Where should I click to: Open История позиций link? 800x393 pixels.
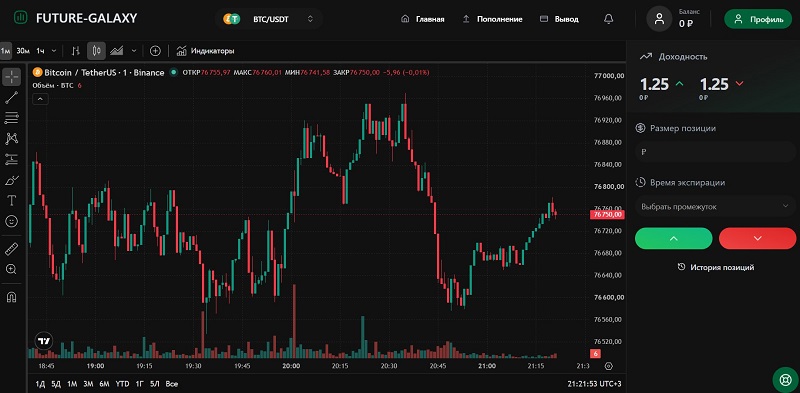715,267
